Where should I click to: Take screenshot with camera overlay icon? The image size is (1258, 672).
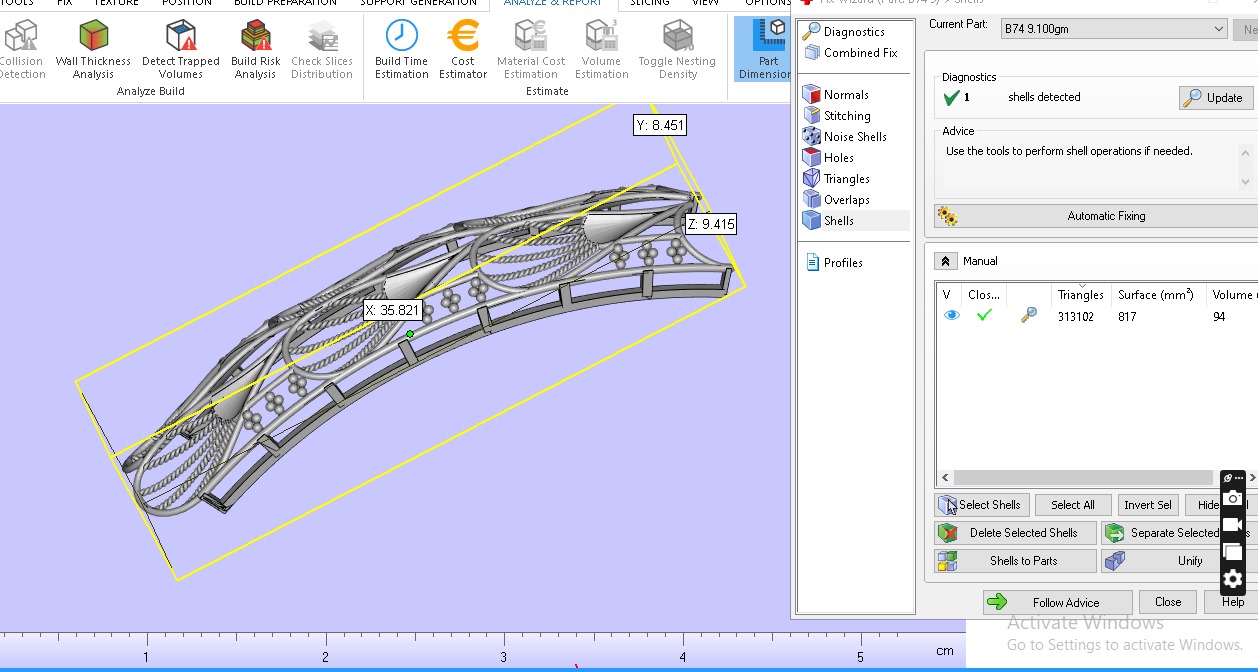(1233, 499)
